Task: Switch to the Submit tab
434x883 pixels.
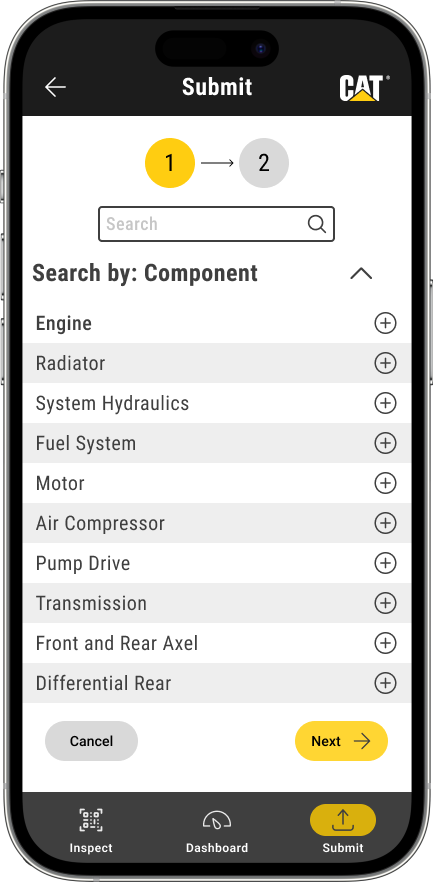Action: coord(343,830)
